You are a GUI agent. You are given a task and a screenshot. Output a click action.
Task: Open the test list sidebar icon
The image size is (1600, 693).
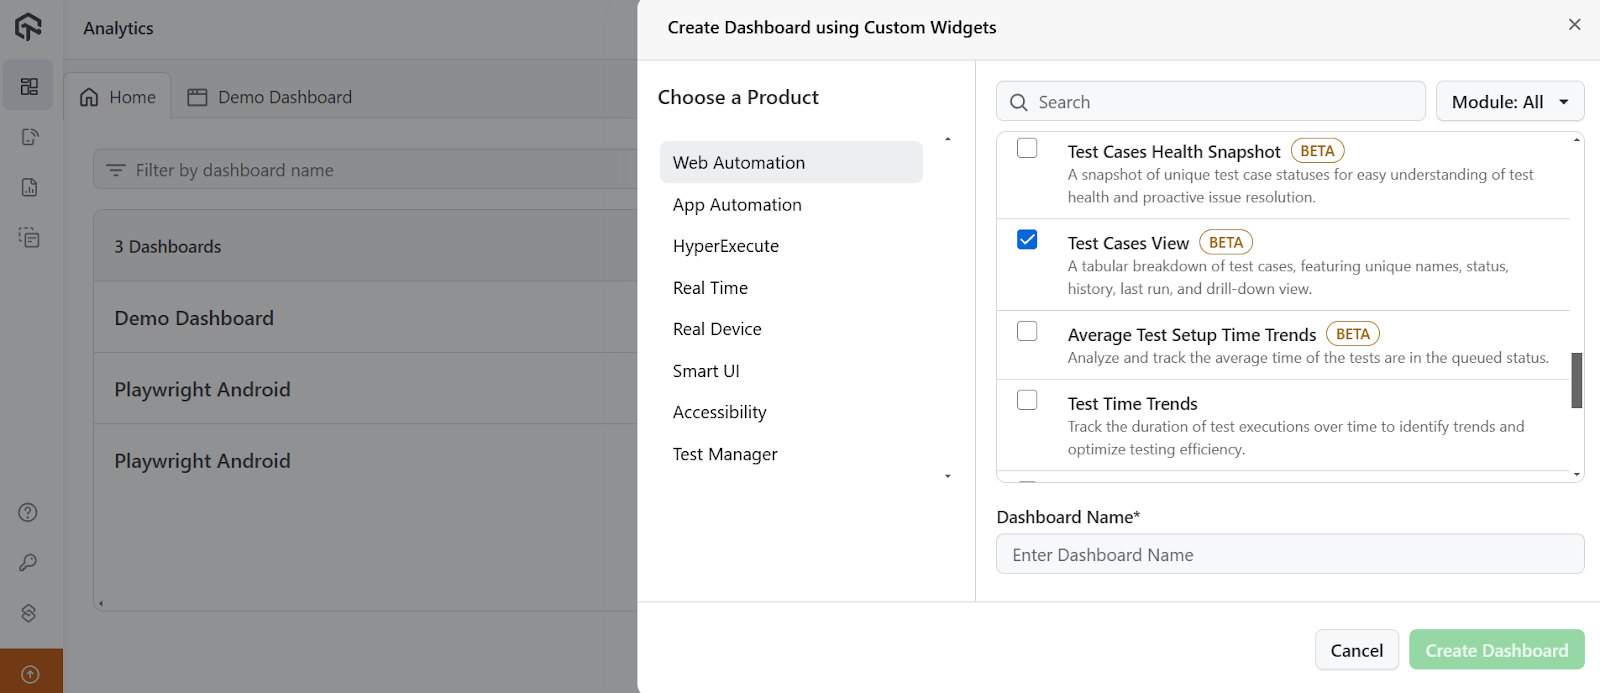(29, 237)
